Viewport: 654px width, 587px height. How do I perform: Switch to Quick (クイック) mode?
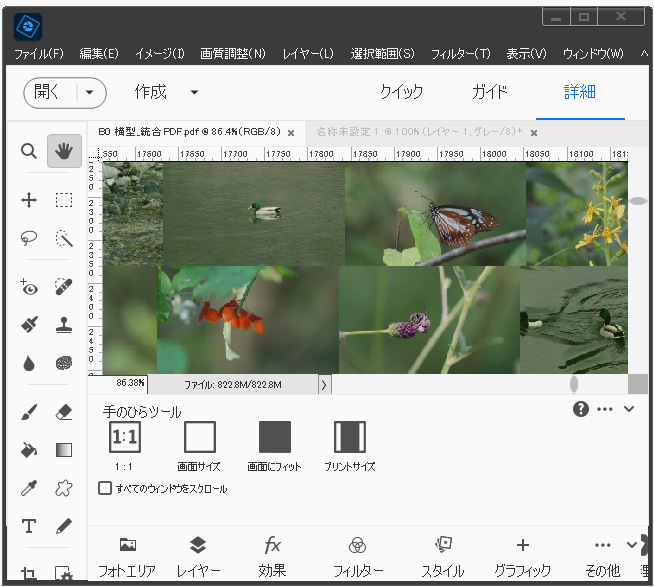tap(402, 92)
